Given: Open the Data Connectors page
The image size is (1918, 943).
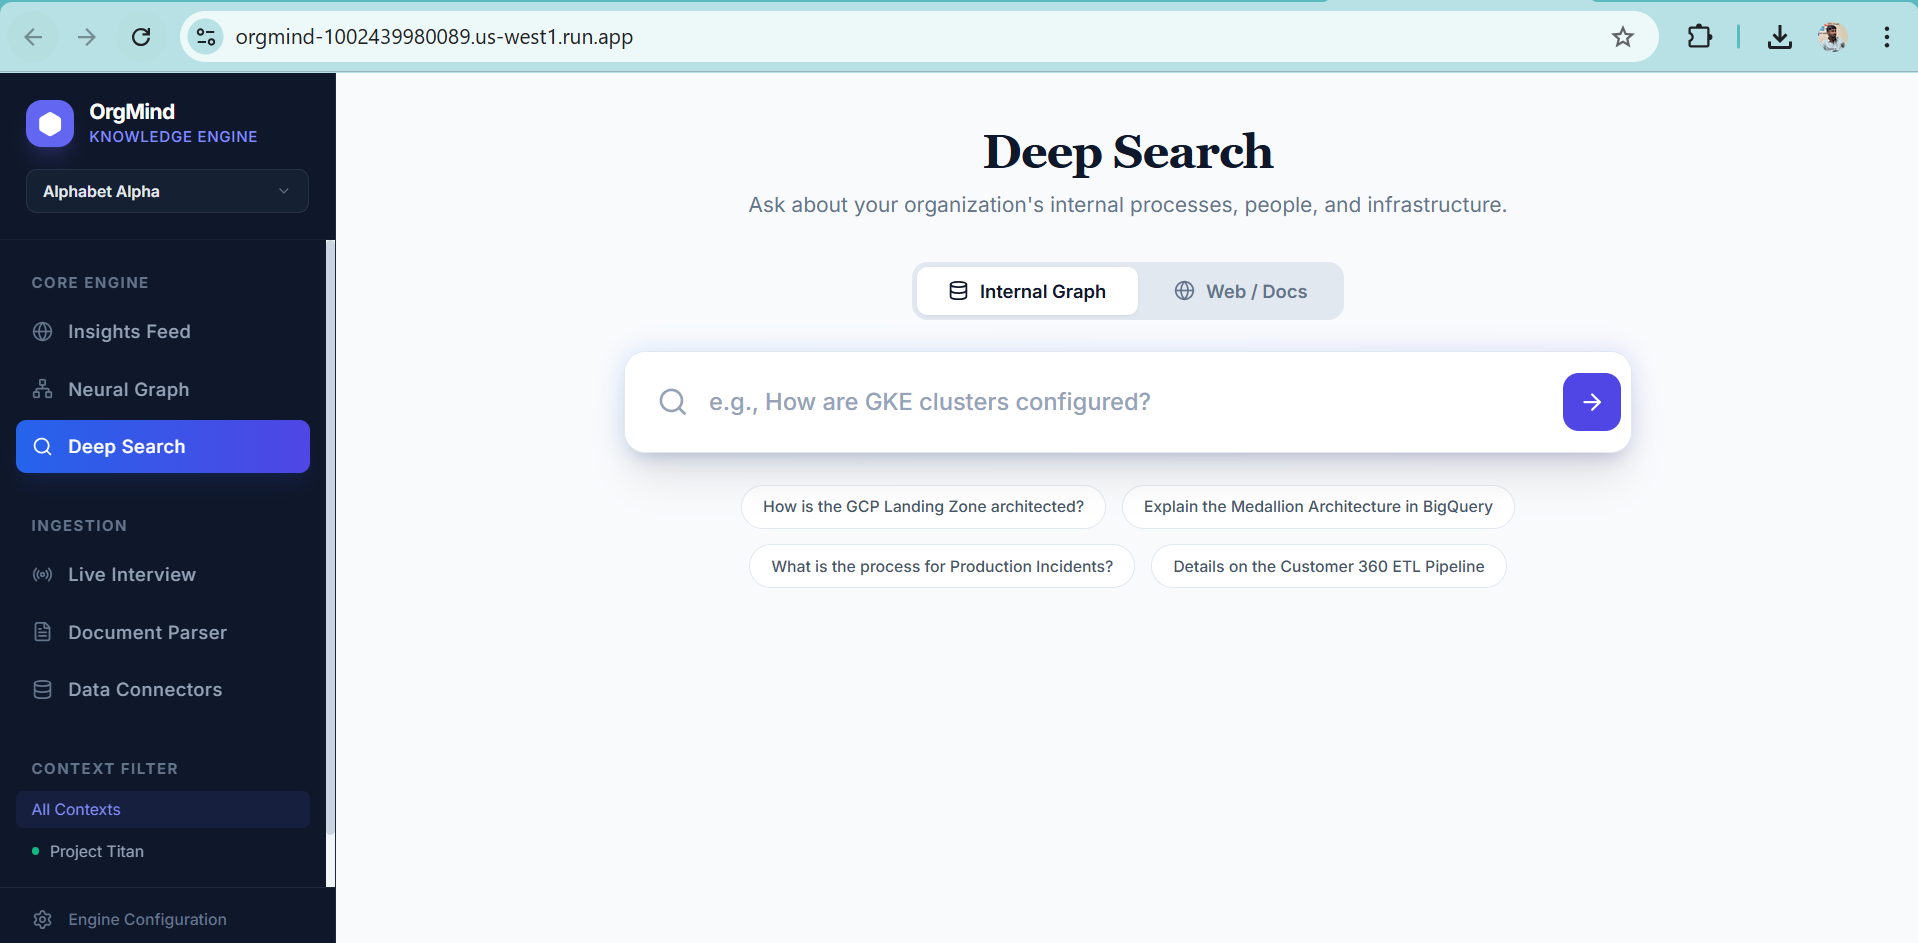Looking at the screenshot, I should 163,689.
